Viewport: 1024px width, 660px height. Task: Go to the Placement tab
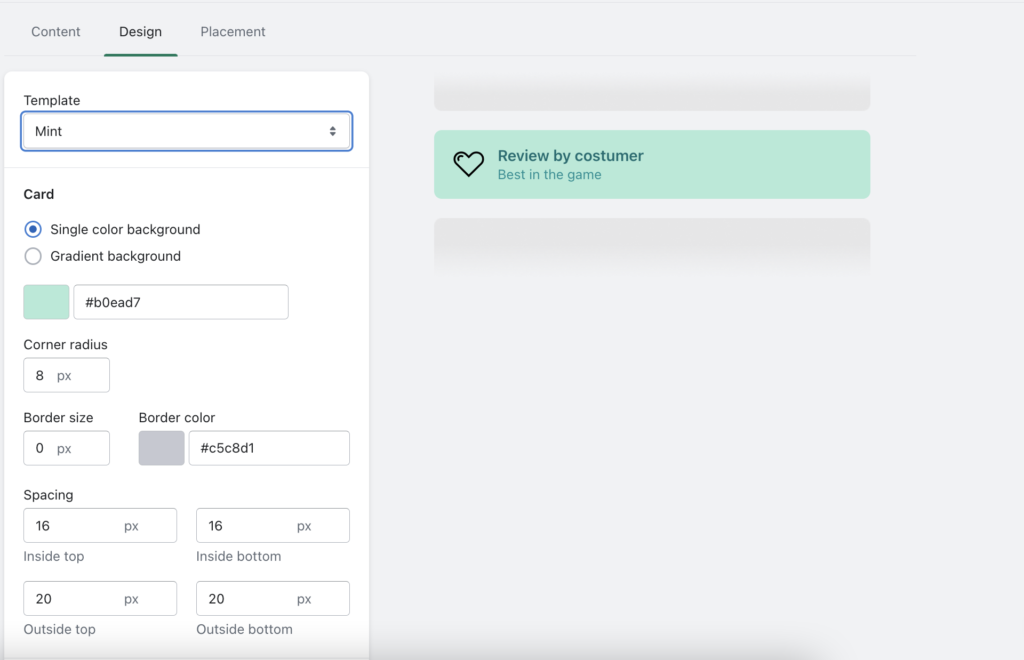point(233,32)
